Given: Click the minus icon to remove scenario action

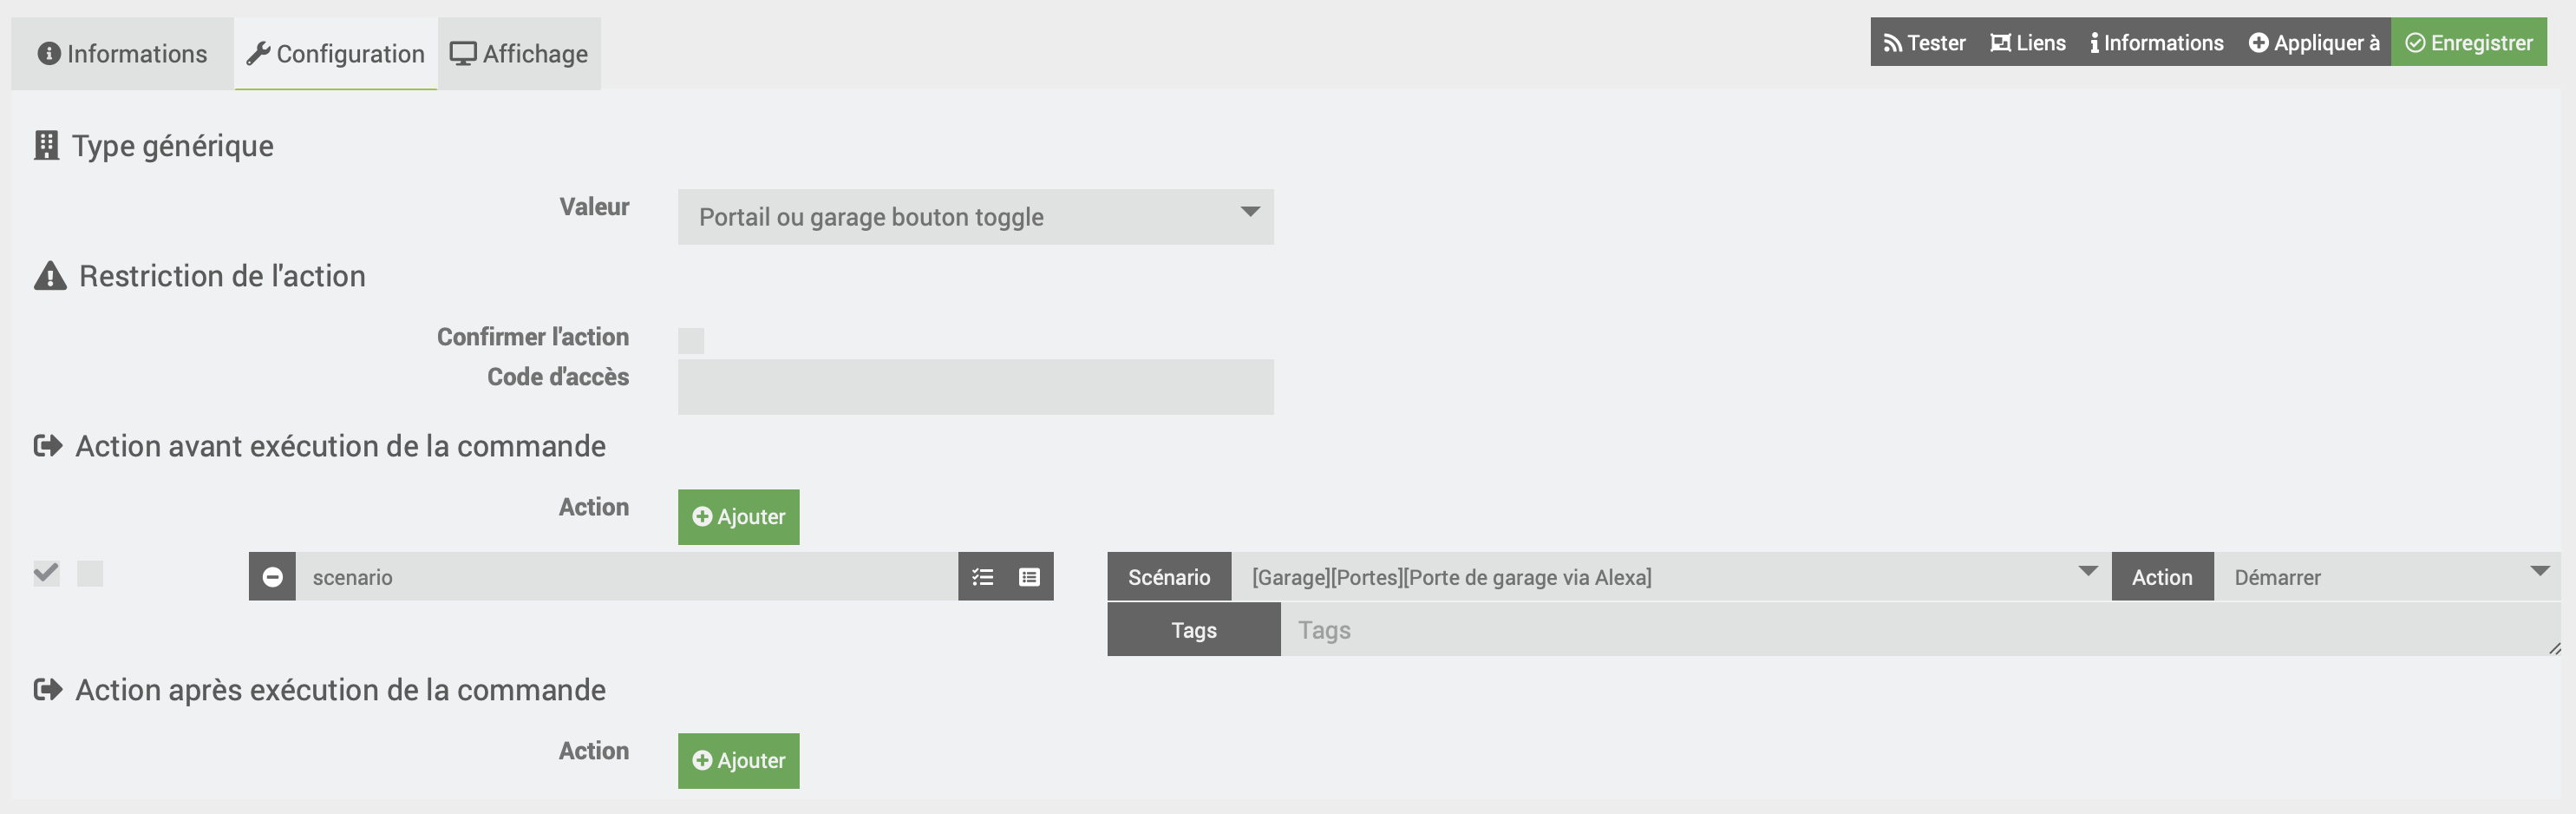Looking at the screenshot, I should tap(272, 577).
